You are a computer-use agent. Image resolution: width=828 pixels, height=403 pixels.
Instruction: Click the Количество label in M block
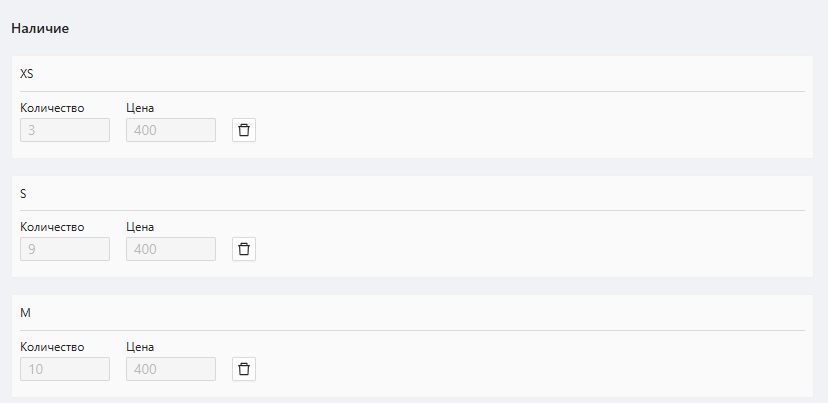click(52, 347)
